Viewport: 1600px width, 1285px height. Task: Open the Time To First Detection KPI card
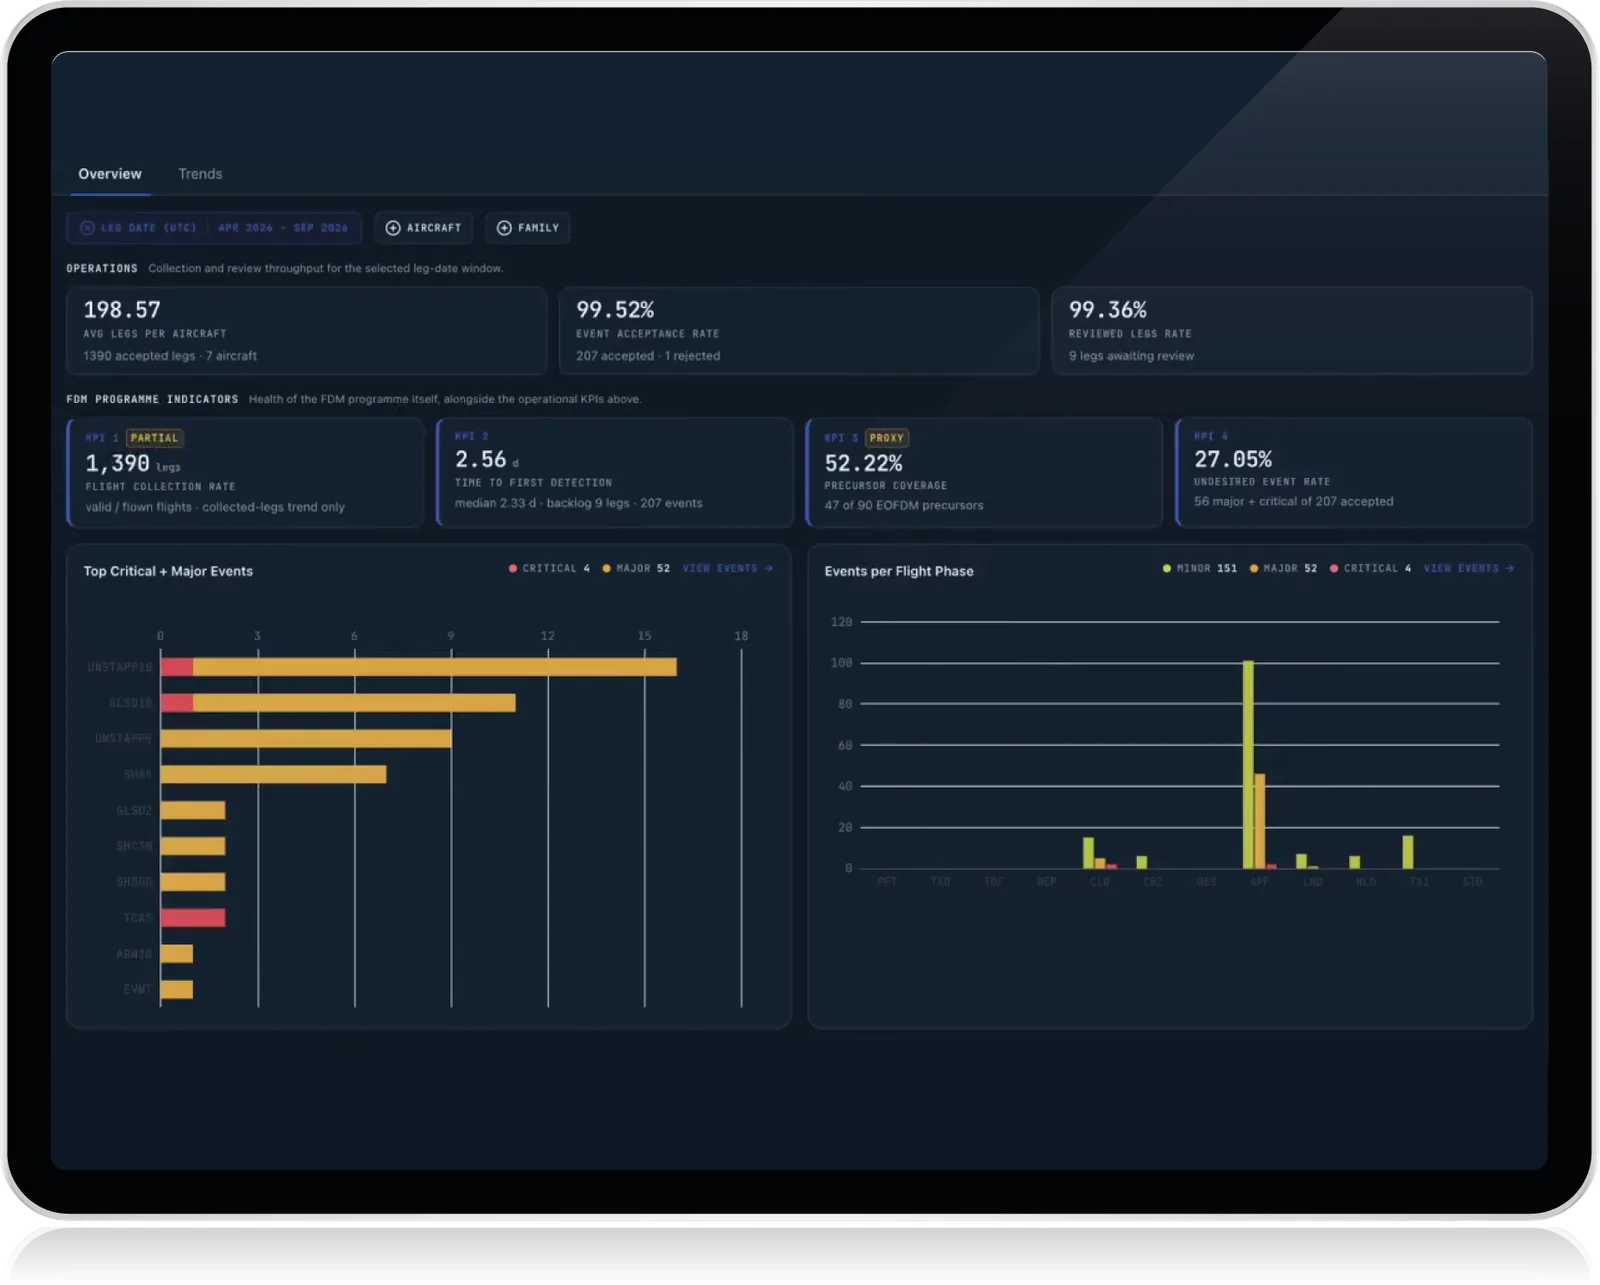click(615, 472)
